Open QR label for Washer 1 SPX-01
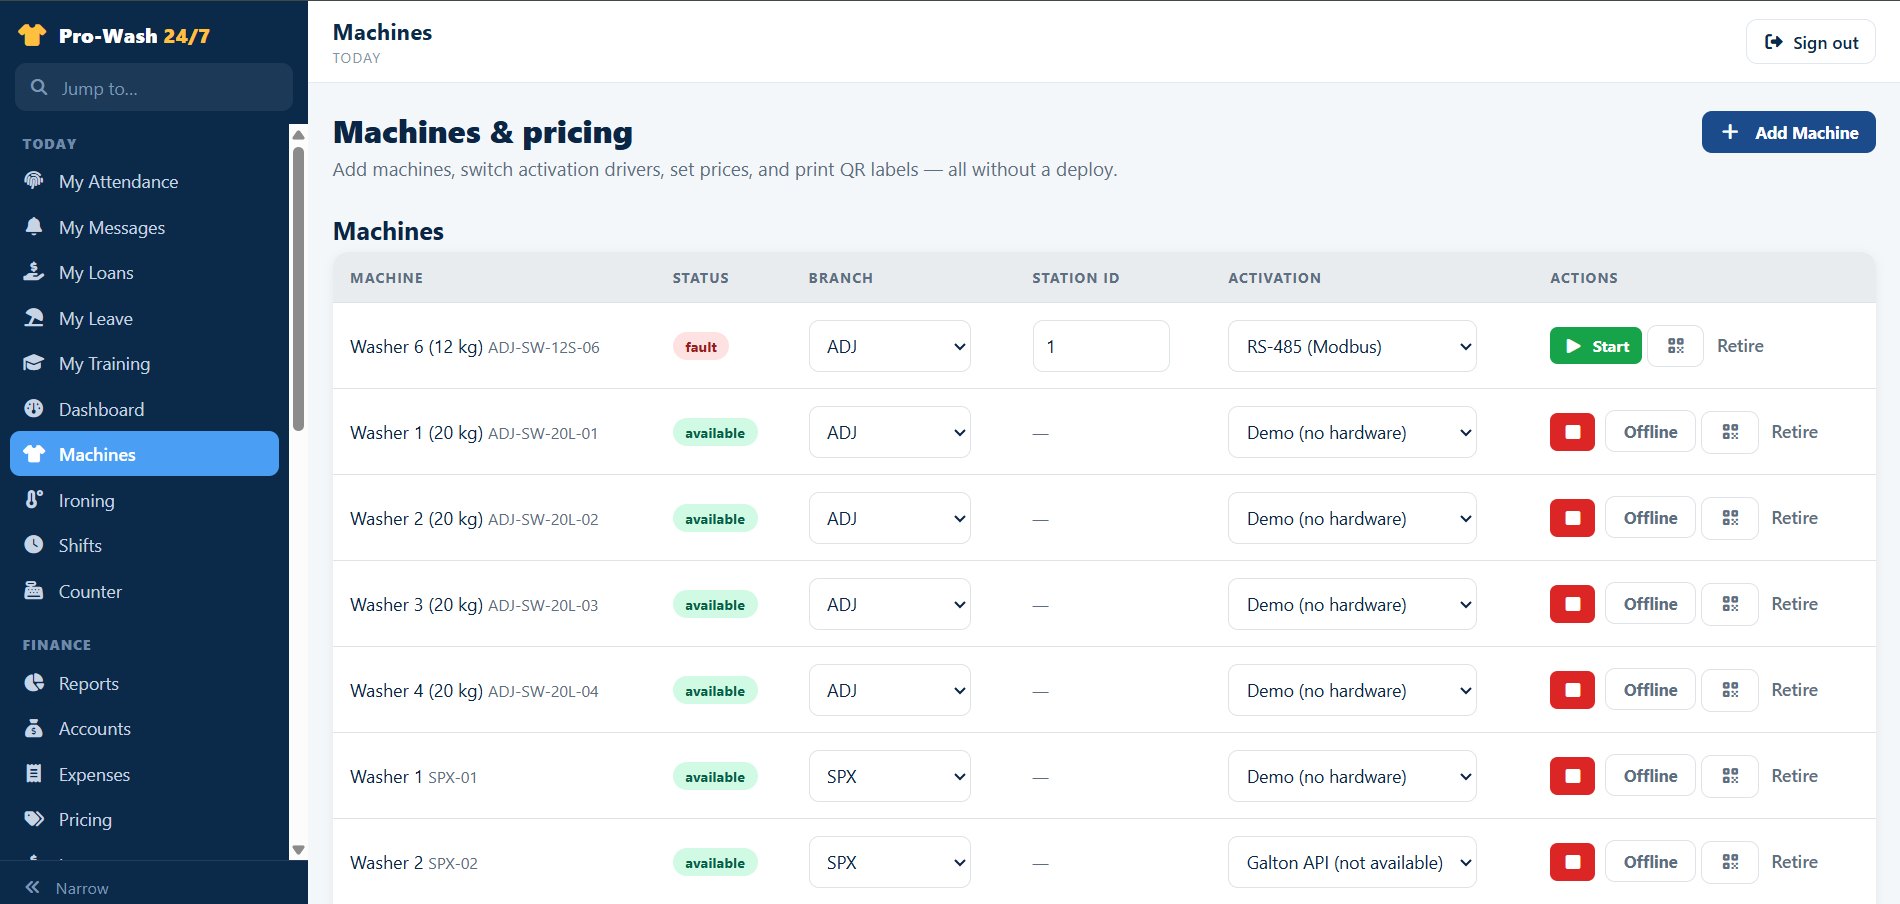The height and width of the screenshot is (904, 1900). click(x=1730, y=776)
